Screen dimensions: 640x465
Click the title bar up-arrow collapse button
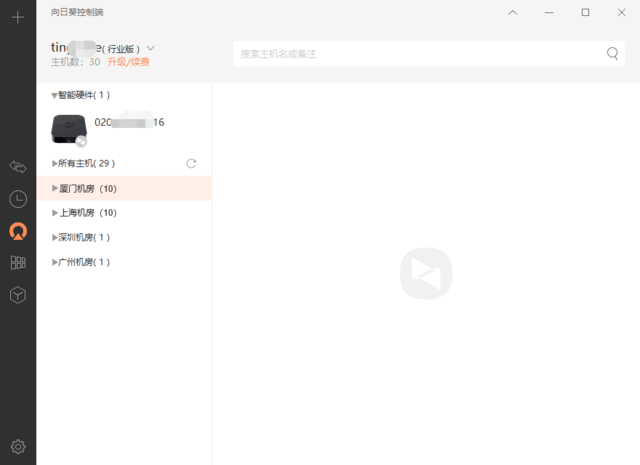click(512, 12)
